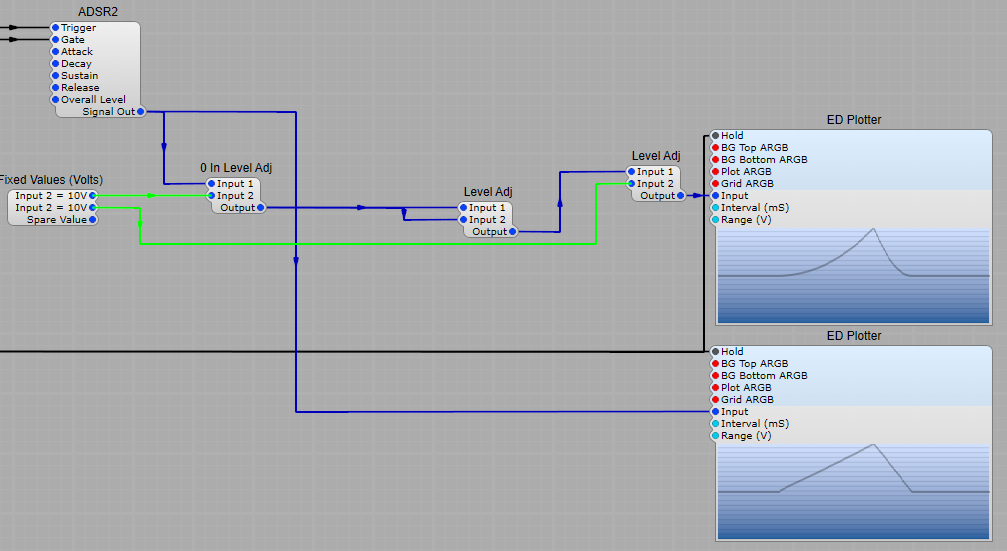Click Interval (mS) port on upper ED Plotter
Image resolution: width=1007 pixels, height=551 pixels.
point(715,208)
